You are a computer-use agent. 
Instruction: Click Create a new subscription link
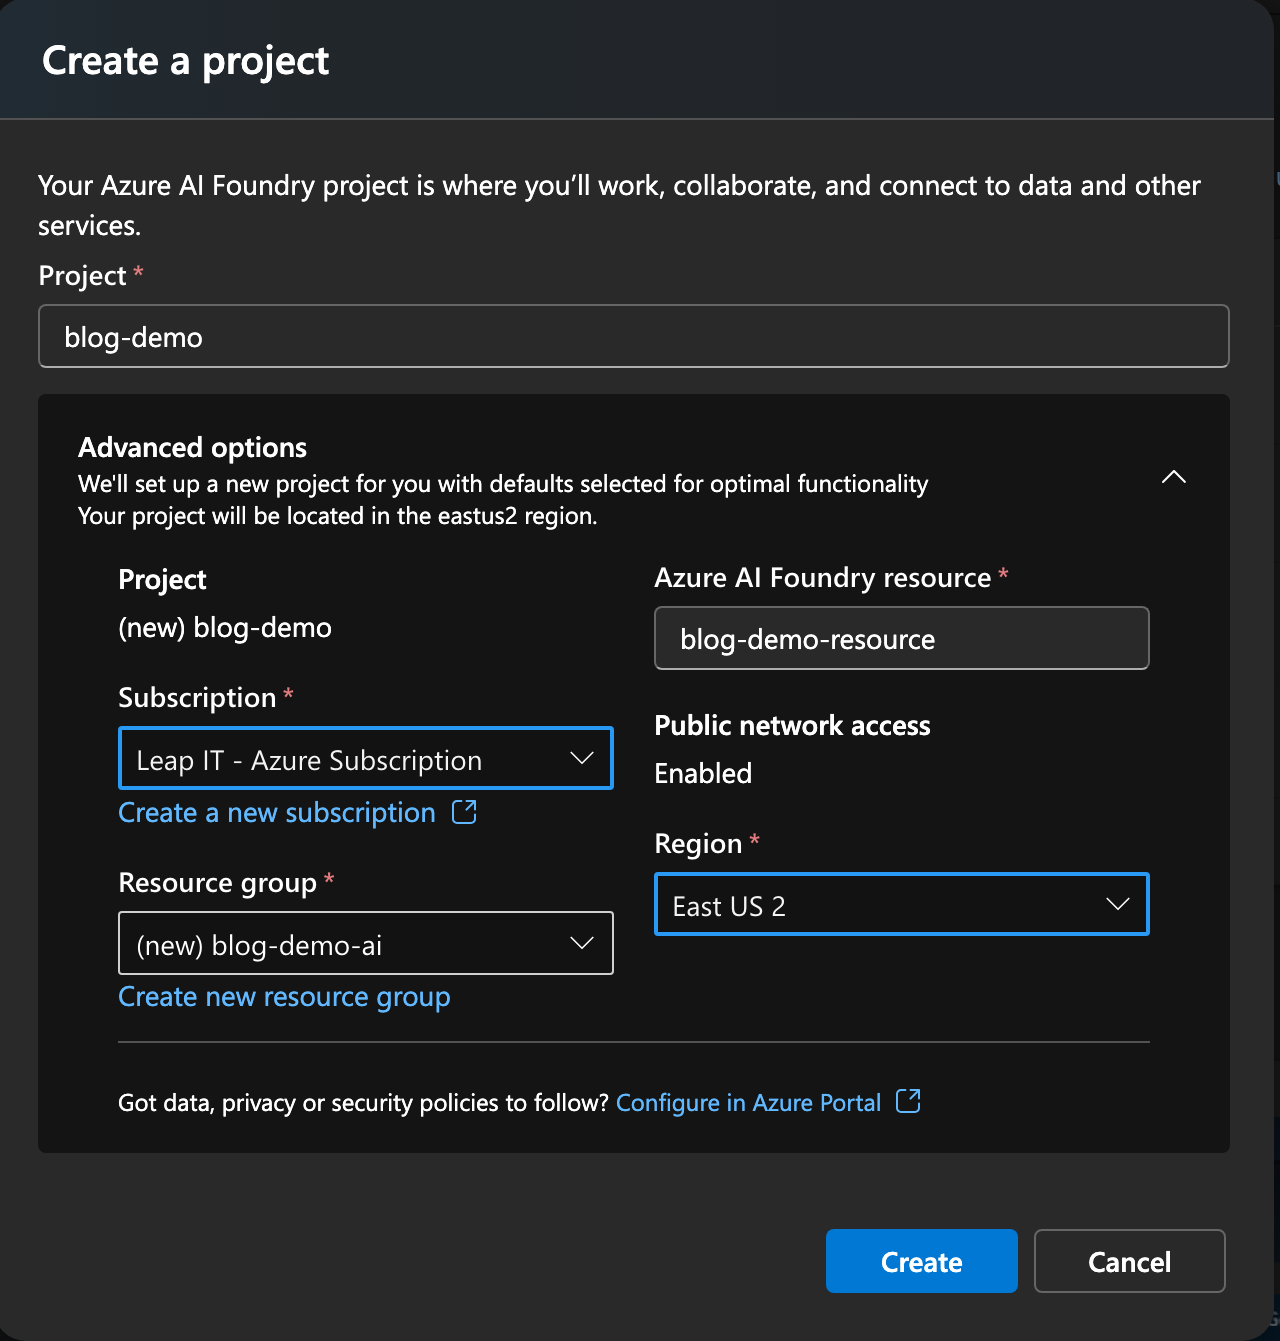point(277,812)
